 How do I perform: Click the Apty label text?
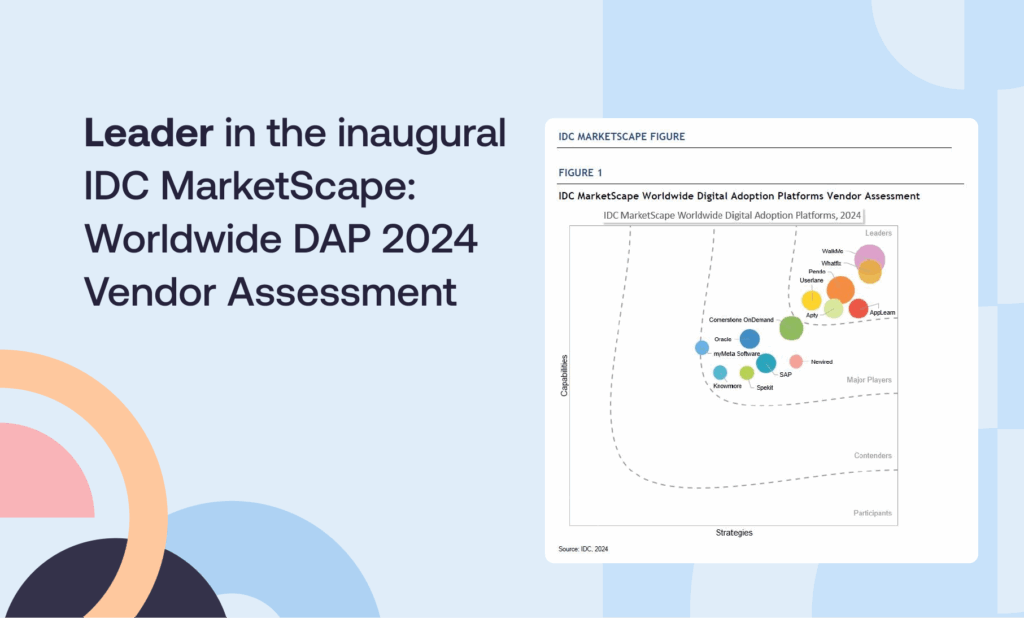[x=812, y=315]
